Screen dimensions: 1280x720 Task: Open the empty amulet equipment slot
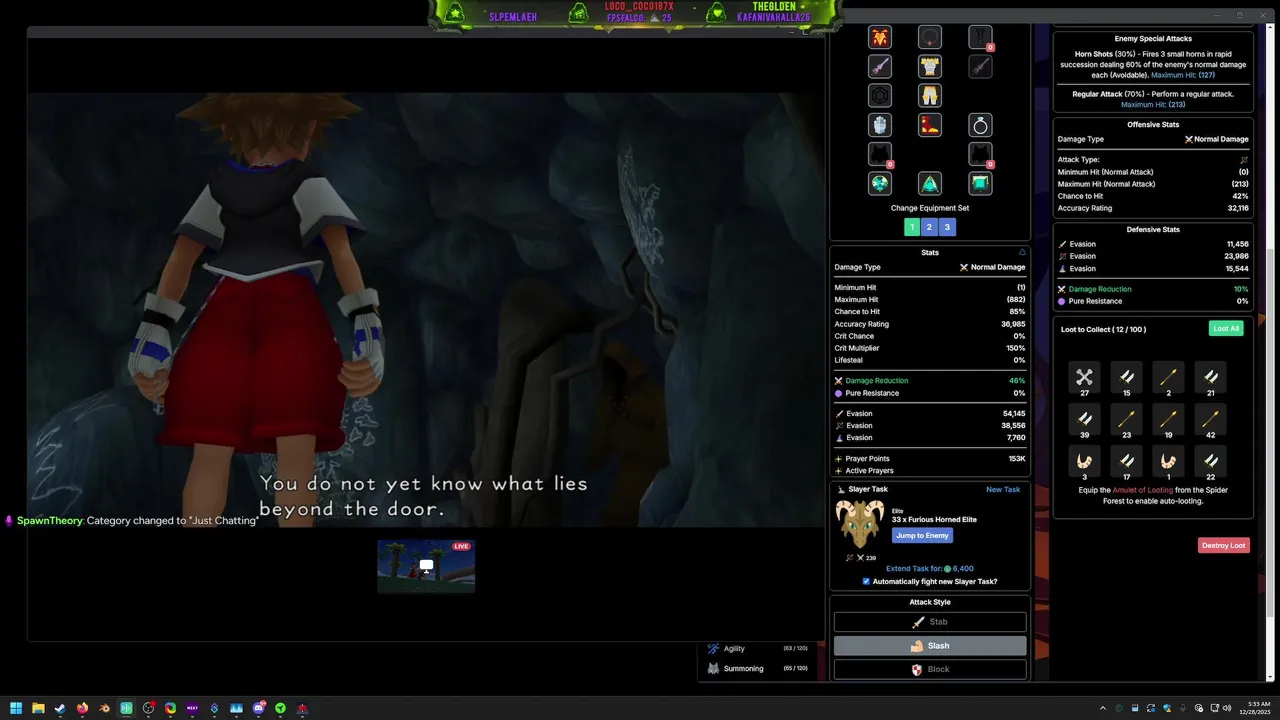tap(930, 38)
